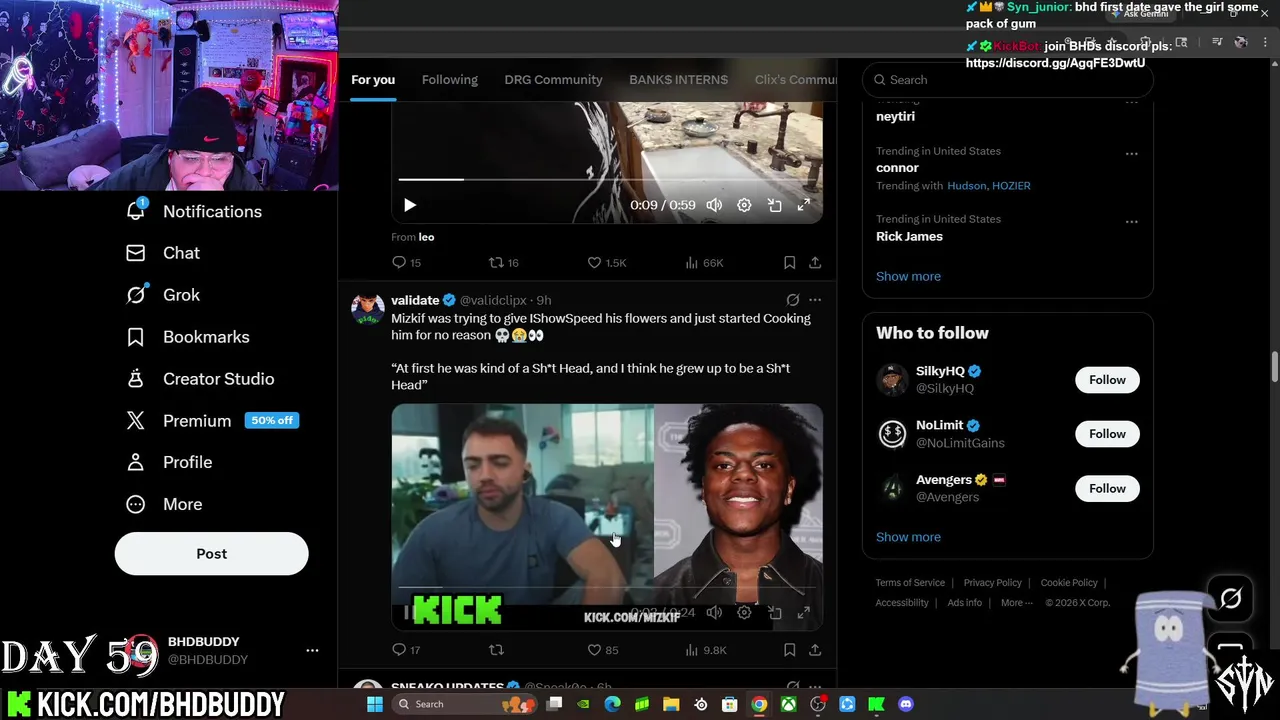Click Grok explain icon on validate post

point(792,300)
